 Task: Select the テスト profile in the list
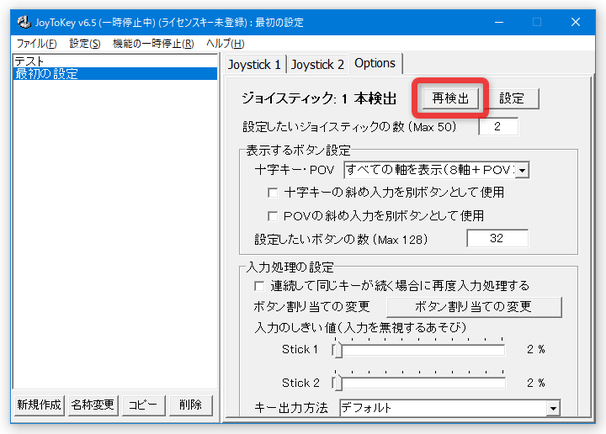tap(115, 61)
